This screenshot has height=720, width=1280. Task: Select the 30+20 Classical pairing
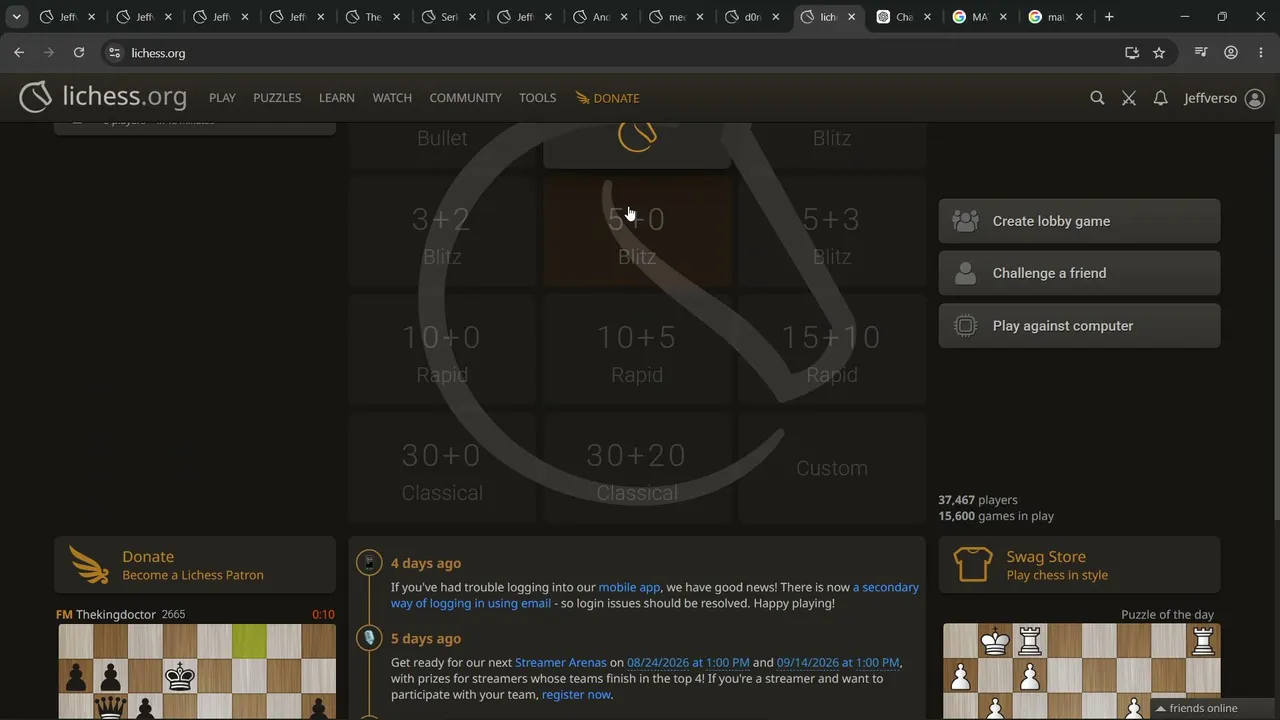point(637,468)
